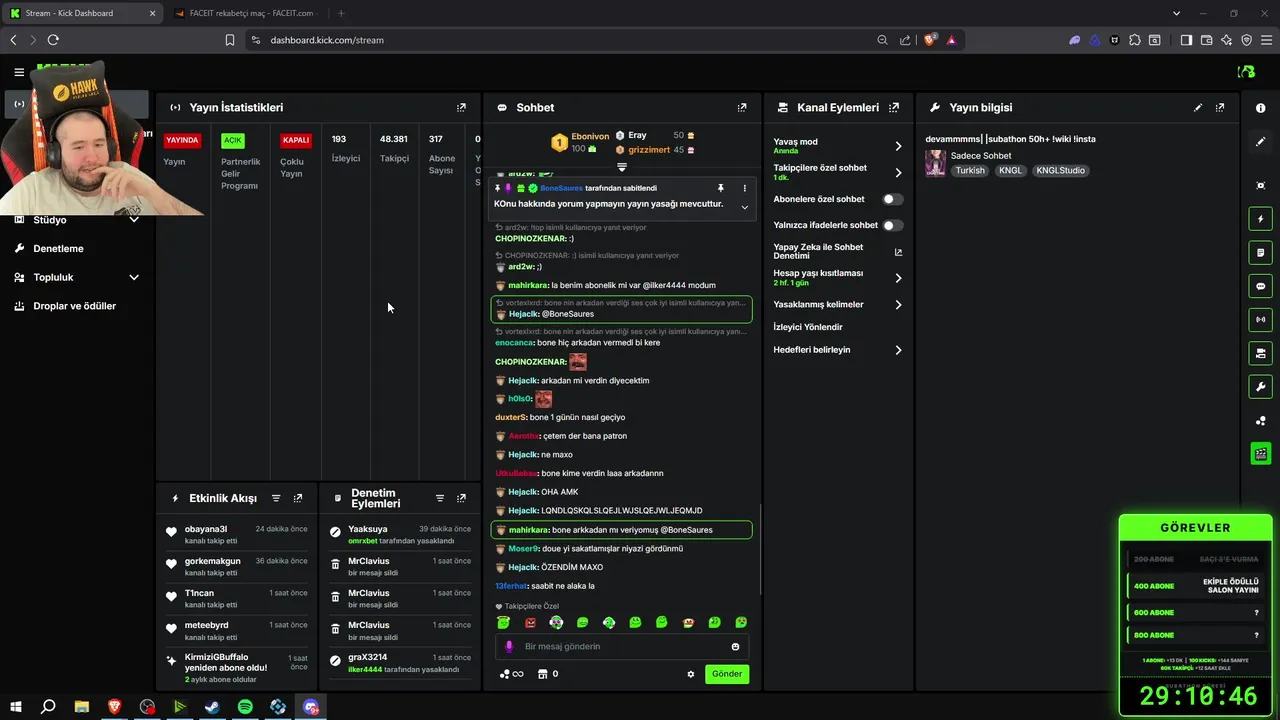Screen dimensions: 1280x720
Task: Expand the Yavaş mod setting
Action: click(898, 146)
